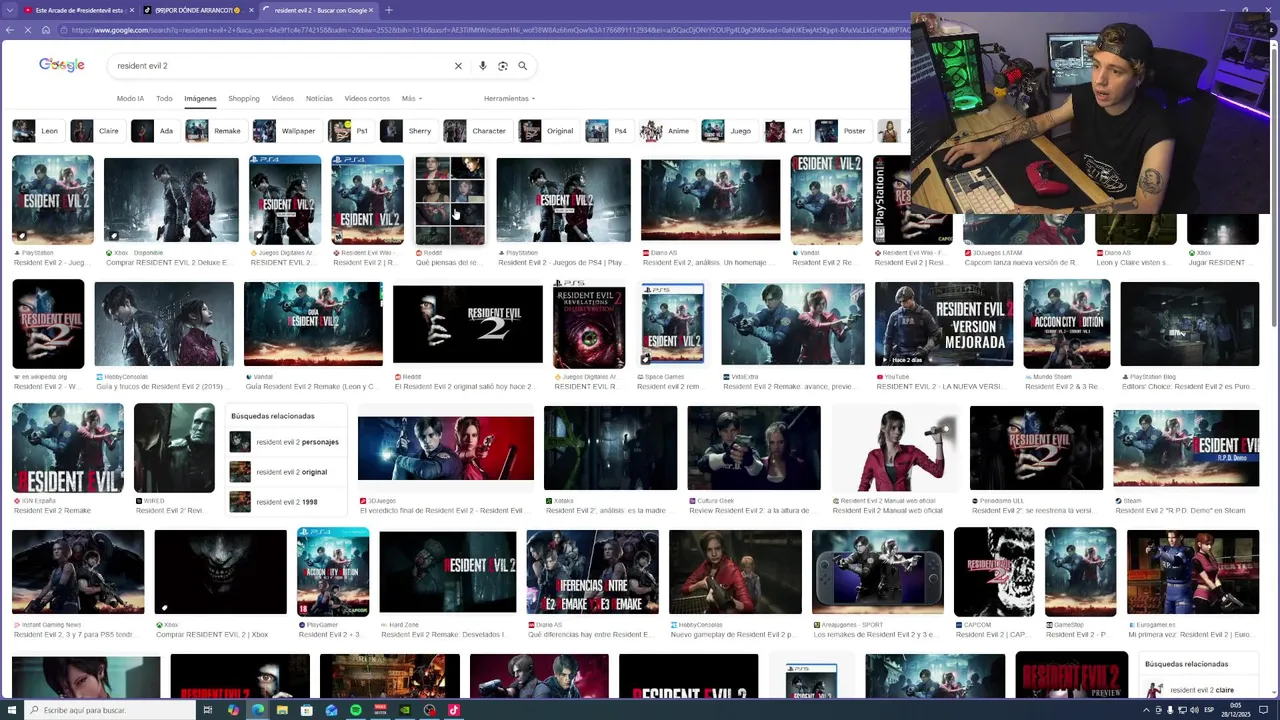Open the Mundo Steam Raccoon City Edition image
This screenshot has width=1280, height=720.
(x=1066, y=324)
